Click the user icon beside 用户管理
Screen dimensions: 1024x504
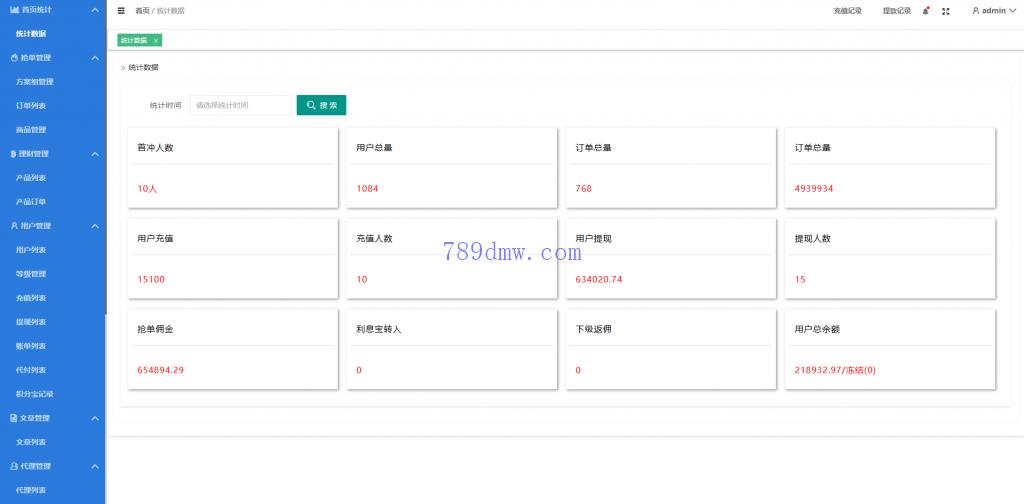(x=14, y=226)
